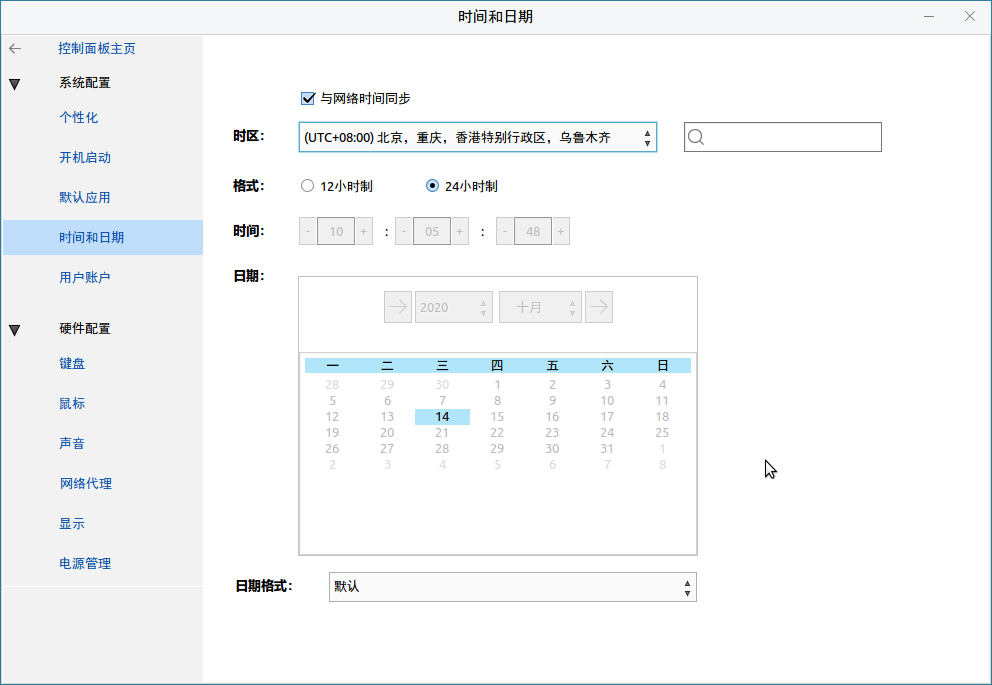Image resolution: width=992 pixels, height=685 pixels.
Task: Go back using the left arrow icon
Action: click(x=15, y=49)
